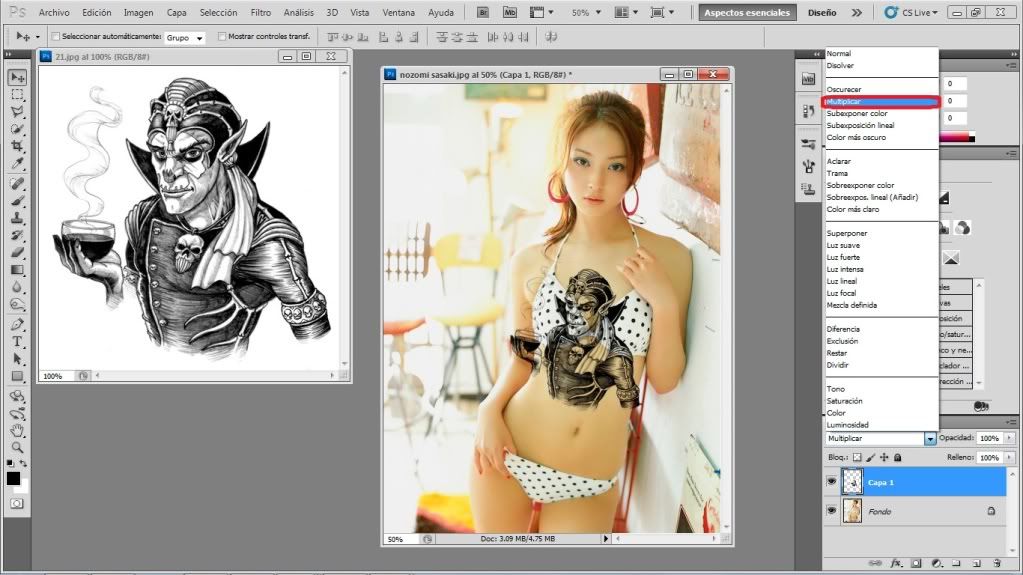Image resolution: width=1023 pixels, height=575 pixels.
Task: Select the Pen tool
Action: 18,324
